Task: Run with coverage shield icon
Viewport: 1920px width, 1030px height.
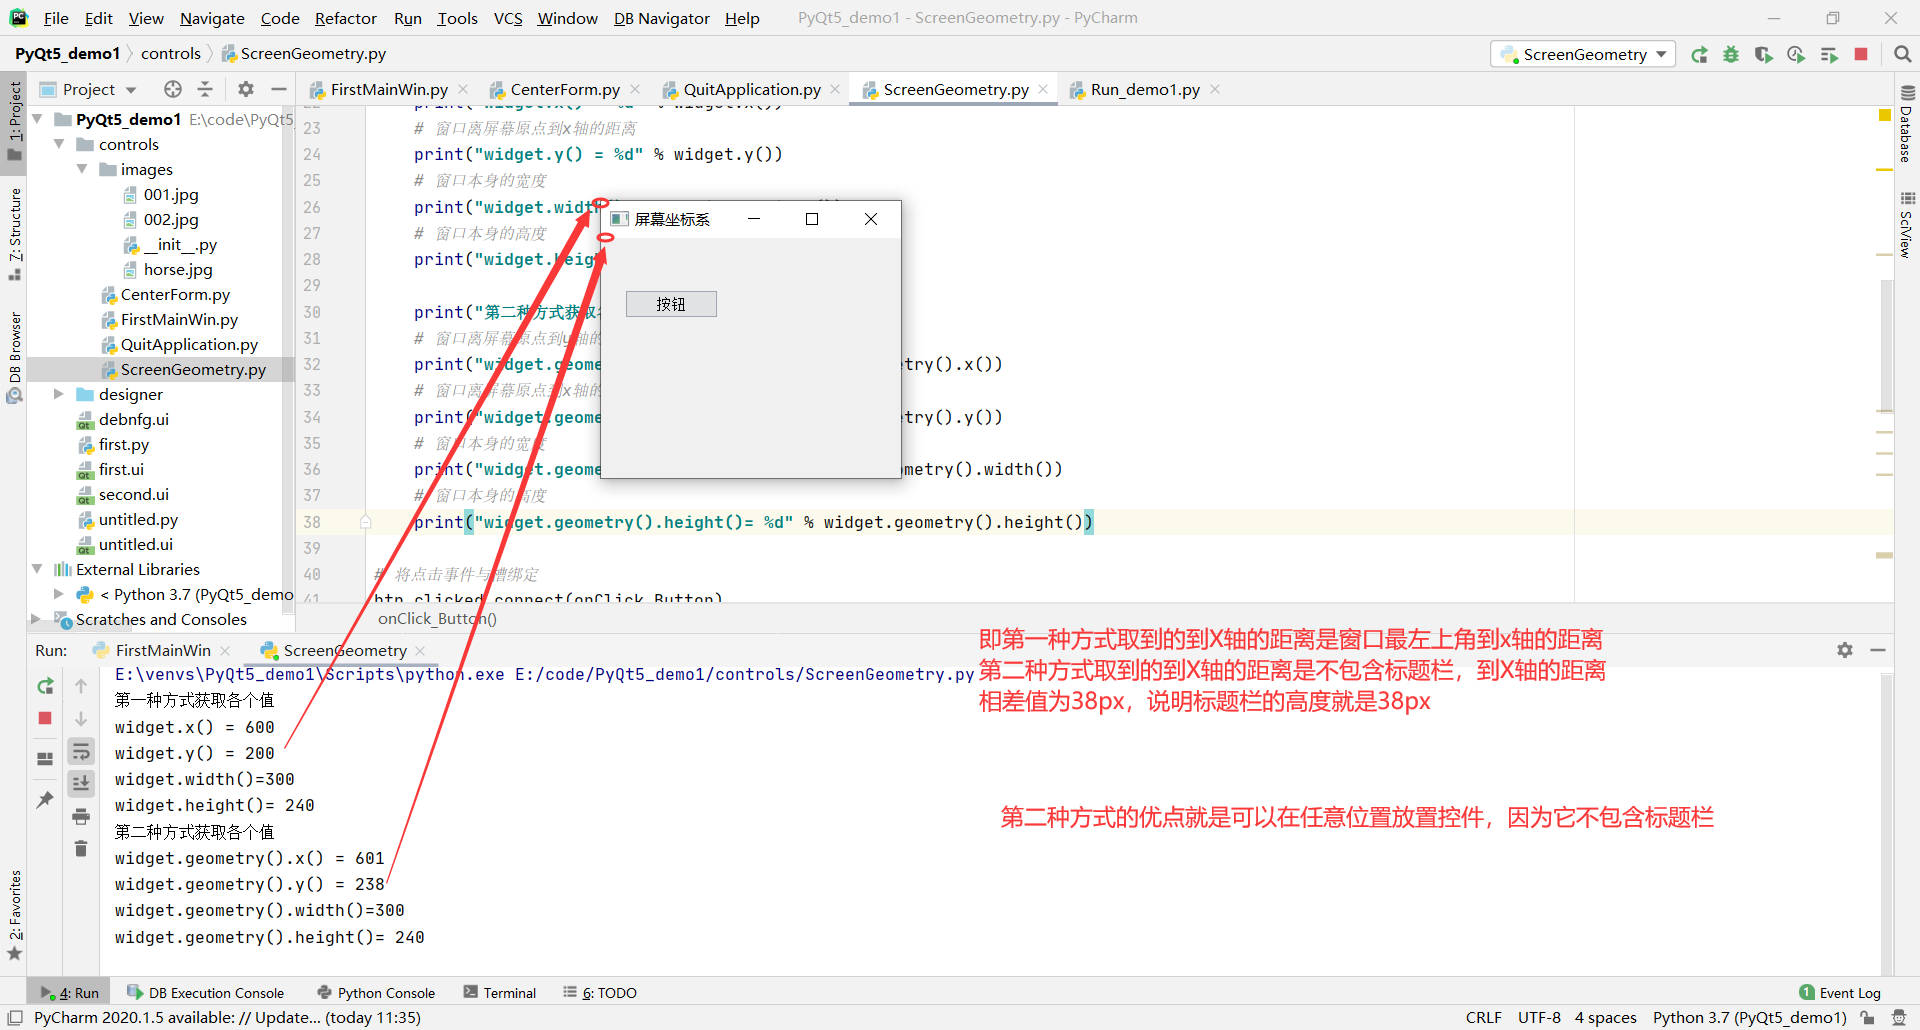Action: [1763, 54]
